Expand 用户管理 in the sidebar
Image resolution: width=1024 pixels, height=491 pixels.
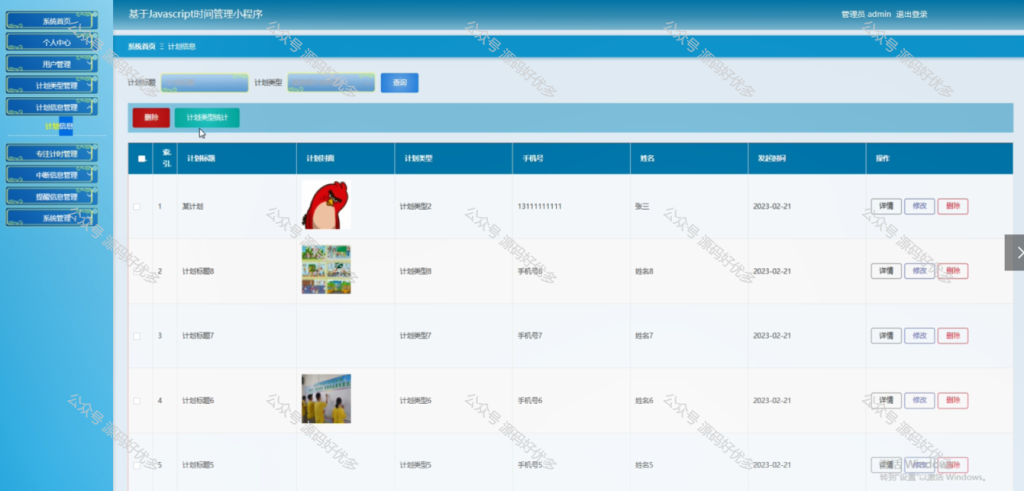[x=52, y=64]
